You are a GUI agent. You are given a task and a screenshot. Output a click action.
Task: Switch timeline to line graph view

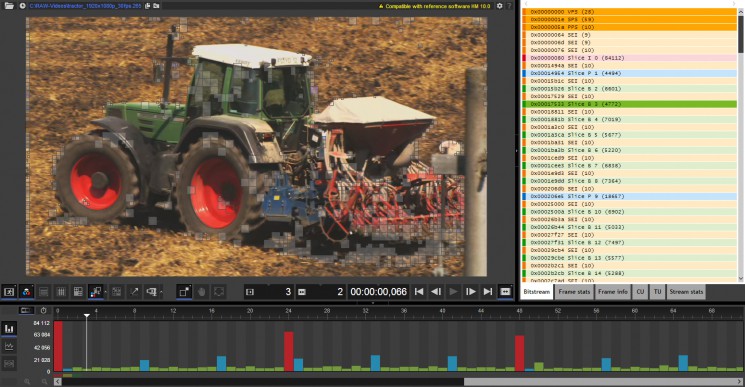[x=9, y=346]
